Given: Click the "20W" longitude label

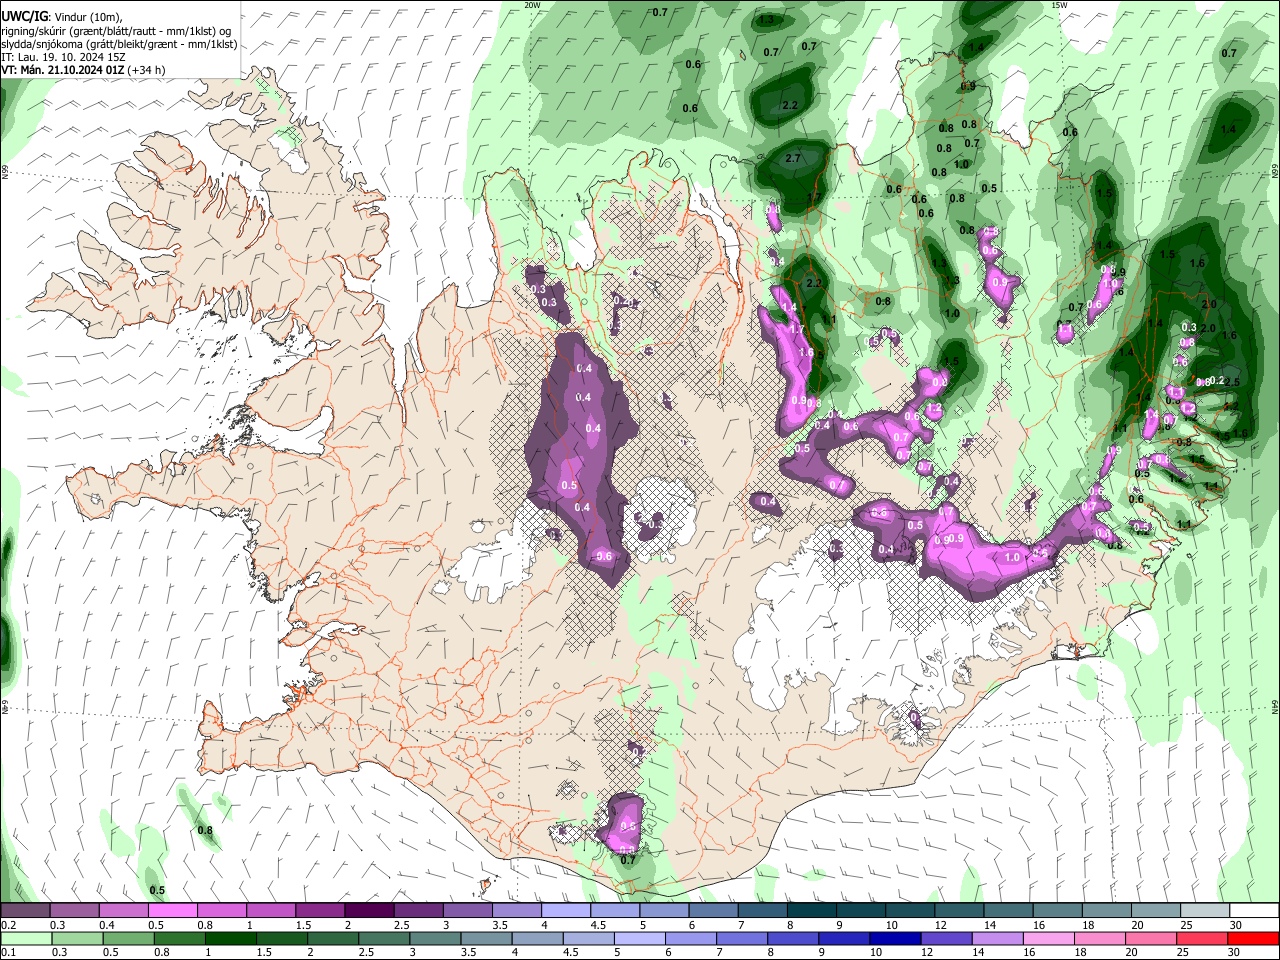Looking at the screenshot, I should [x=532, y=5].
